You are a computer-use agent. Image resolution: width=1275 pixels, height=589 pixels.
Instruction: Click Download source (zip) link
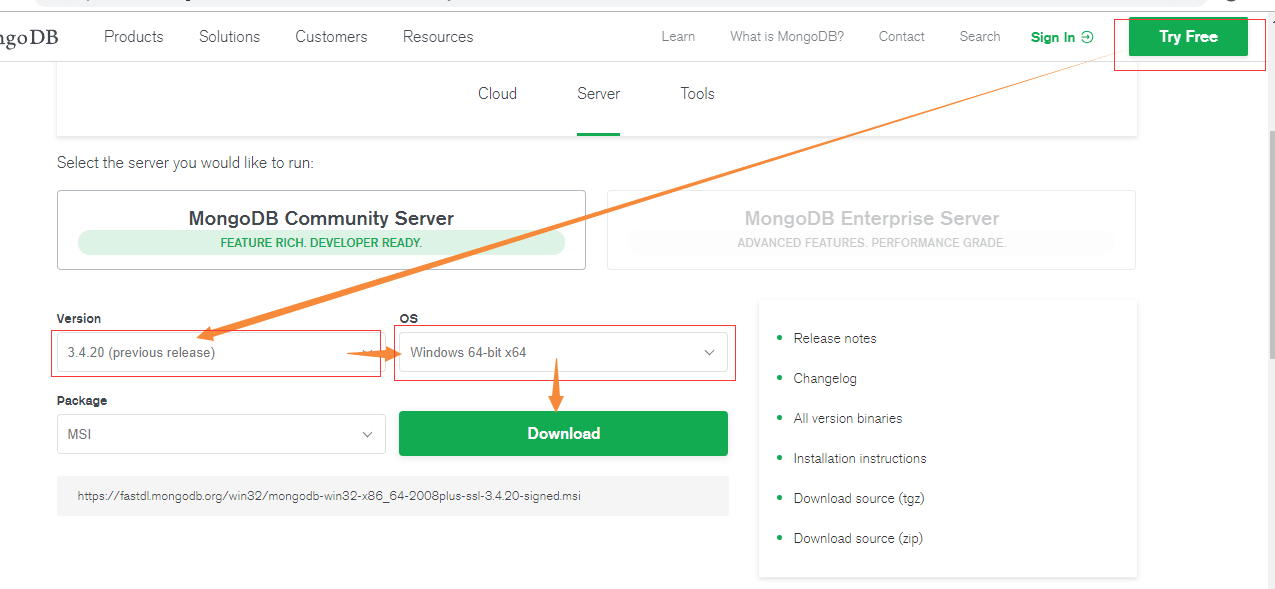858,538
